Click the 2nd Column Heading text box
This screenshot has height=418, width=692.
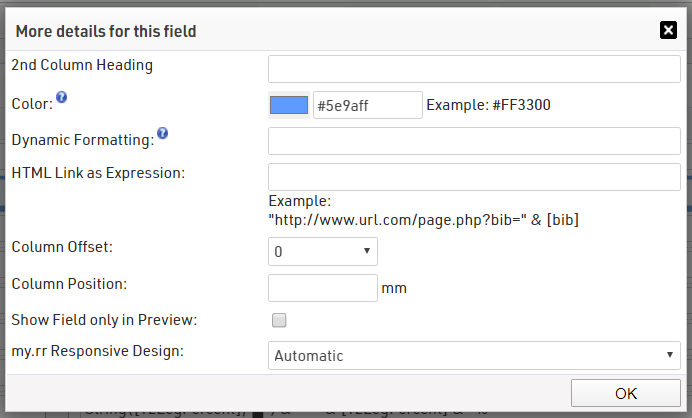(x=474, y=69)
